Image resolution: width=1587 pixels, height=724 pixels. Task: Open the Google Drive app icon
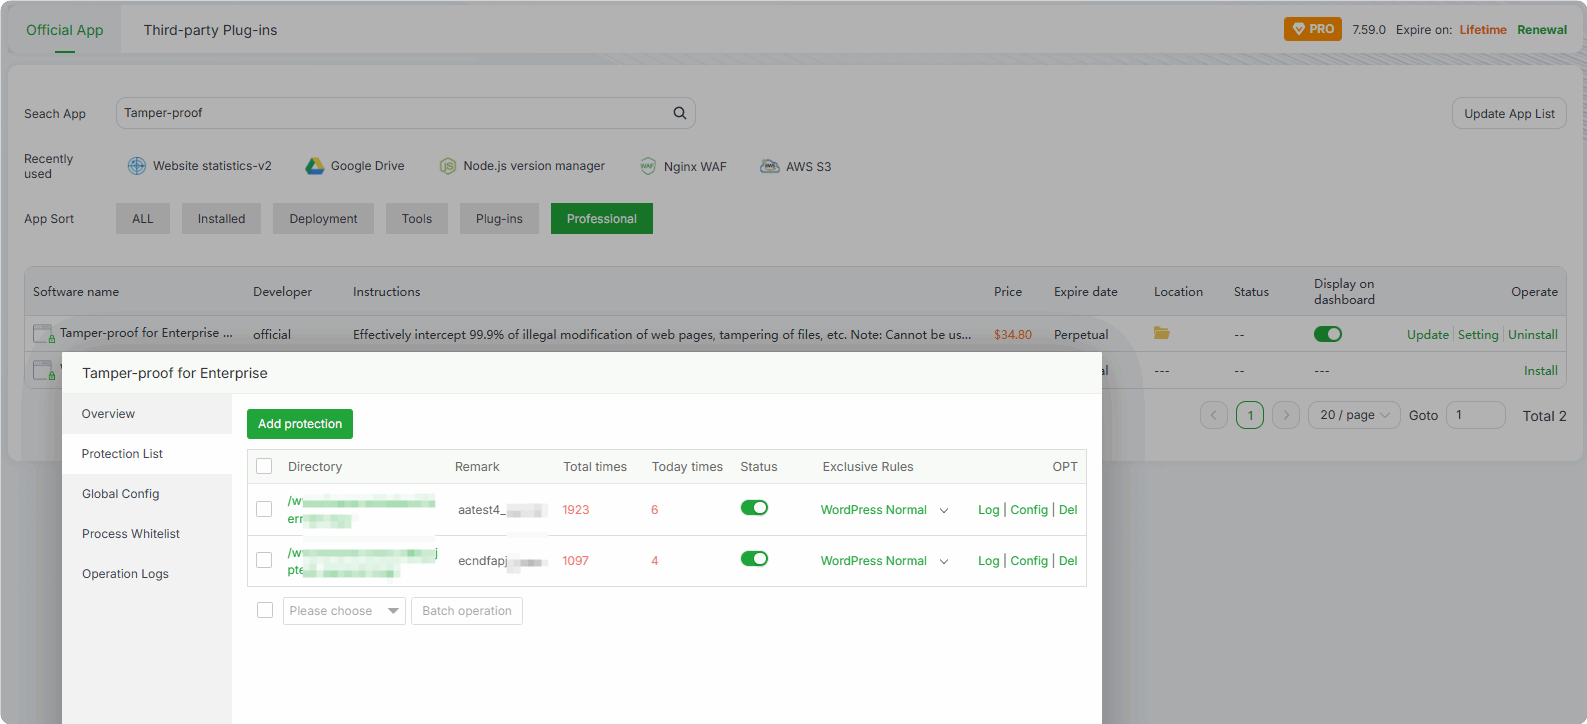[x=315, y=166]
